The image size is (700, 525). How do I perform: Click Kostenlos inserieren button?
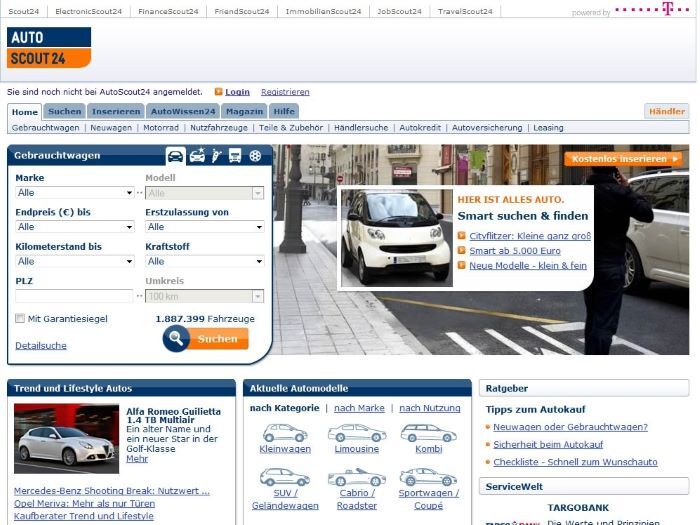(624, 158)
